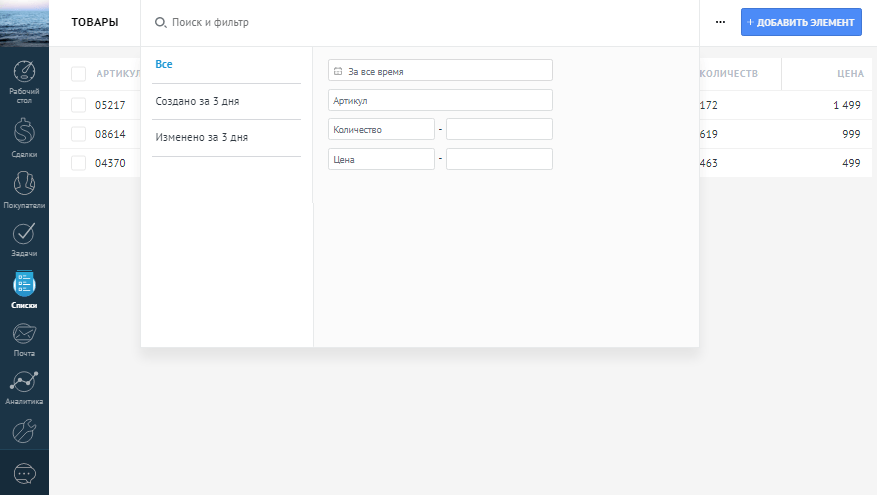Open the Почта mail icon
Screen dimensions: 877x495
coord(24,333)
